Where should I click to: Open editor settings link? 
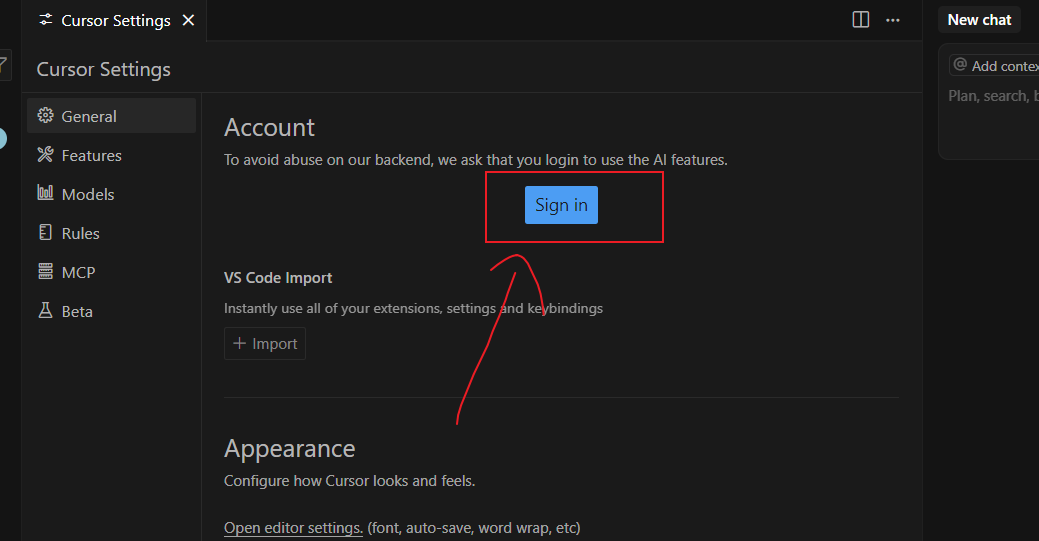click(294, 528)
